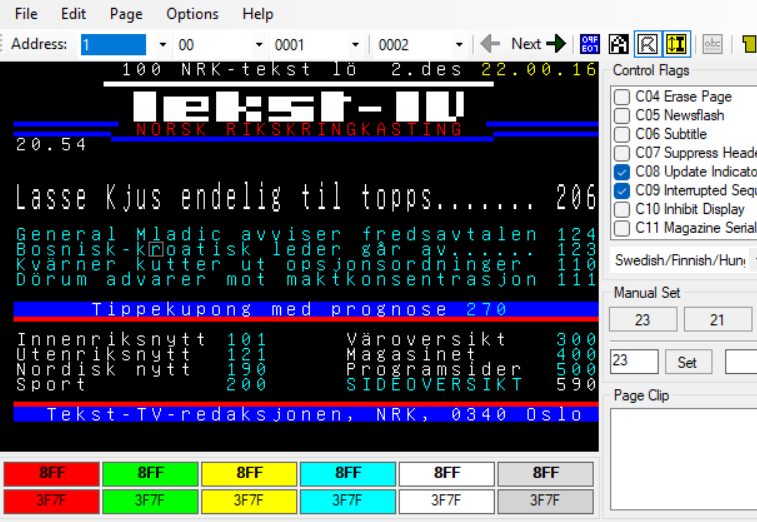Open the Options menu
757x522 pixels.
pyautogui.click(x=192, y=14)
